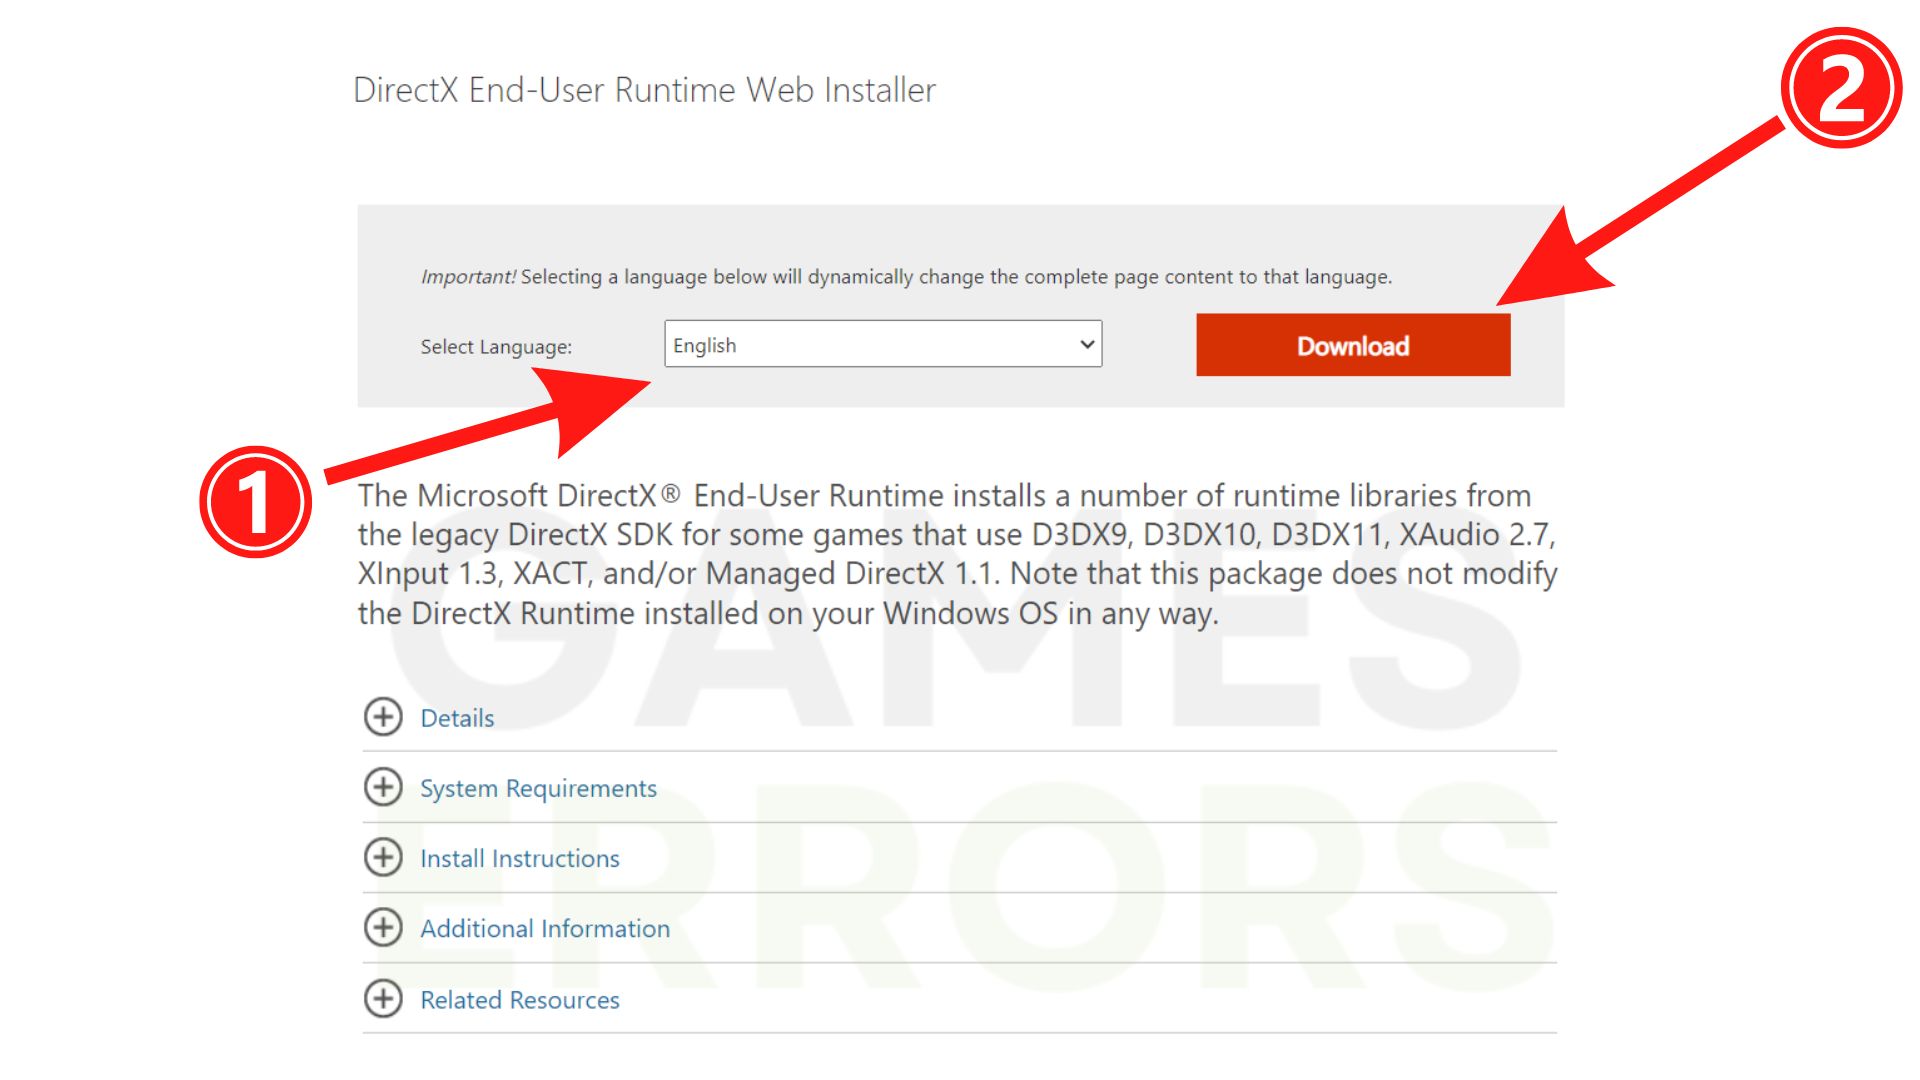This screenshot has width=1920, height=1080.
Task: Click the DirectX End-User Runtime Web Installer heading
Action: pos(644,90)
